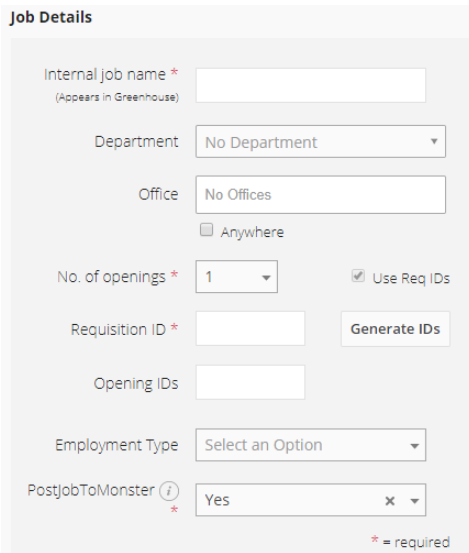Click the Yes value in PostJobToMonster

tap(217, 500)
